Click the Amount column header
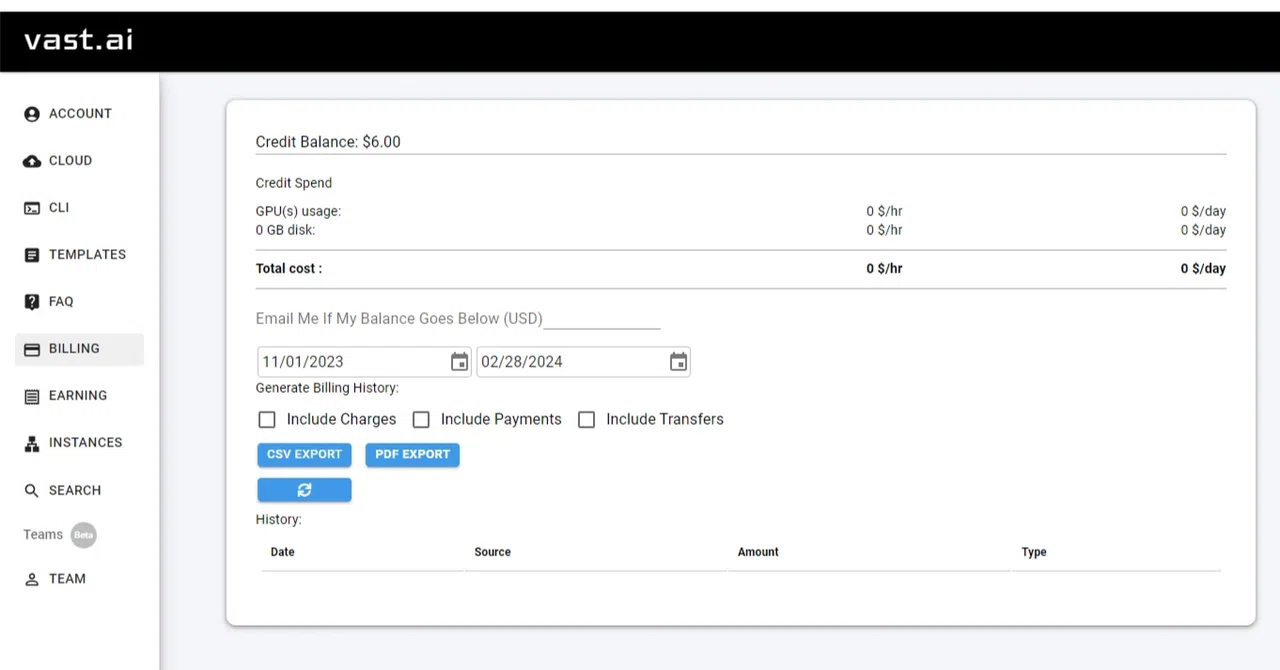The height and width of the screenshot is (670, 1280). 758,552
